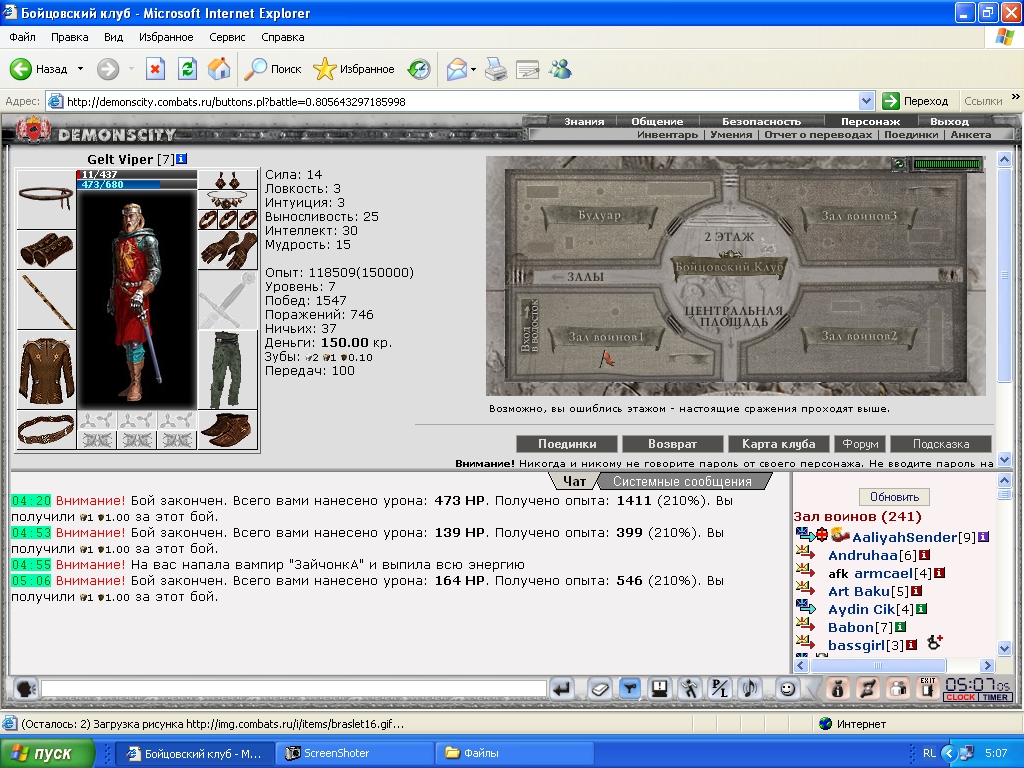Click IE Messenger toolbar icon
This screenshot has height=768, width=1024.
point(560,69)
